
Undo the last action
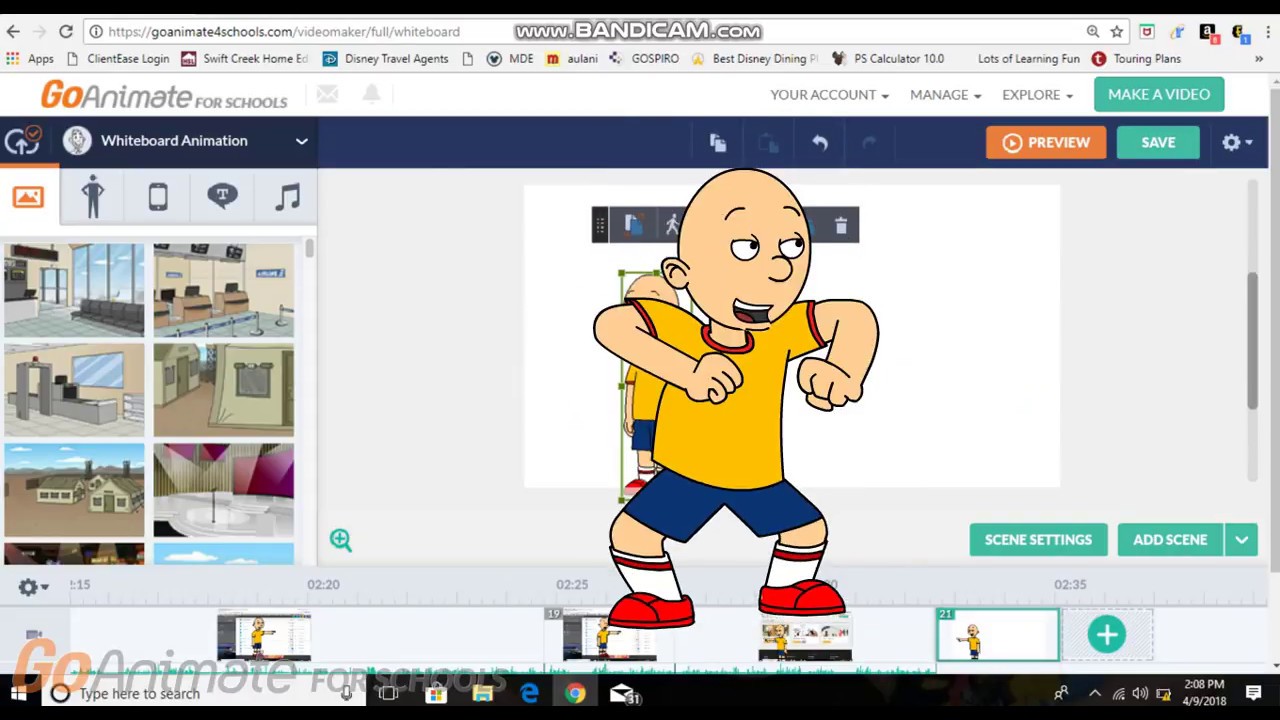click(x=820, y=143)
